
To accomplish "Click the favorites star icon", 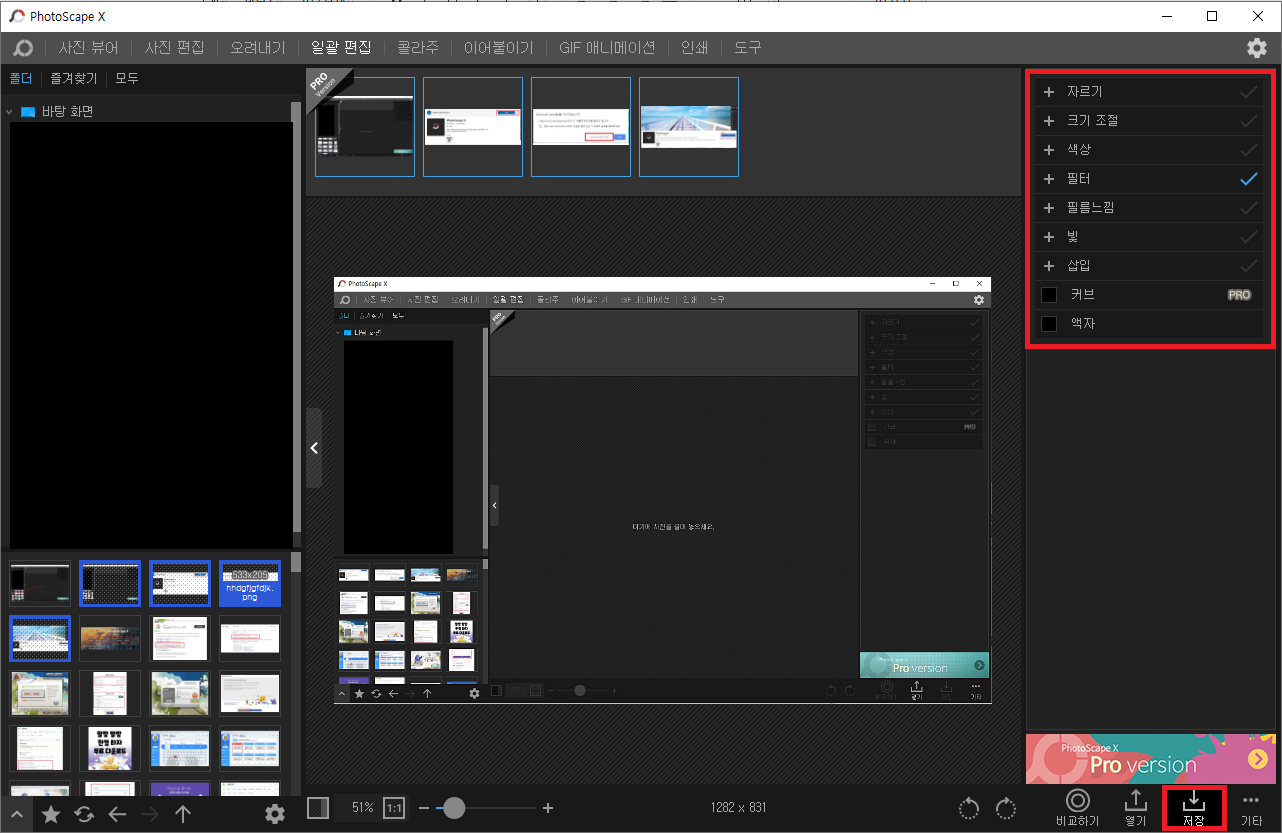I will tap(51, 814).
